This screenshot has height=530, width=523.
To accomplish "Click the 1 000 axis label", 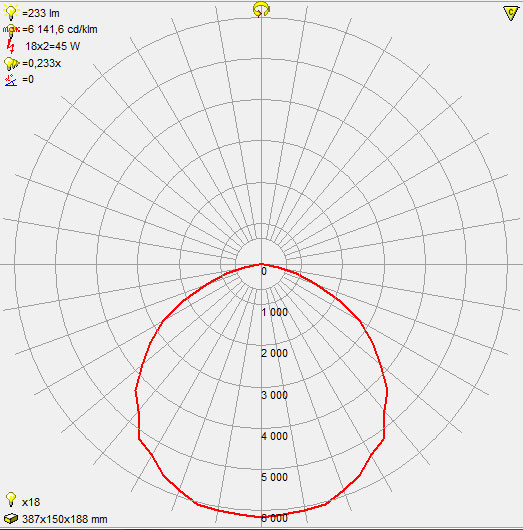I will tap(275, 312).
